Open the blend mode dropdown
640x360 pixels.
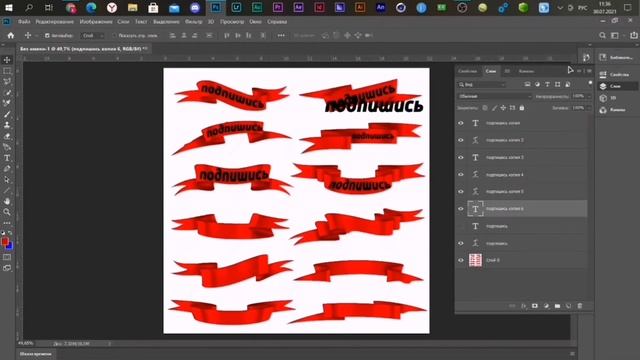(x=494, y=96)
